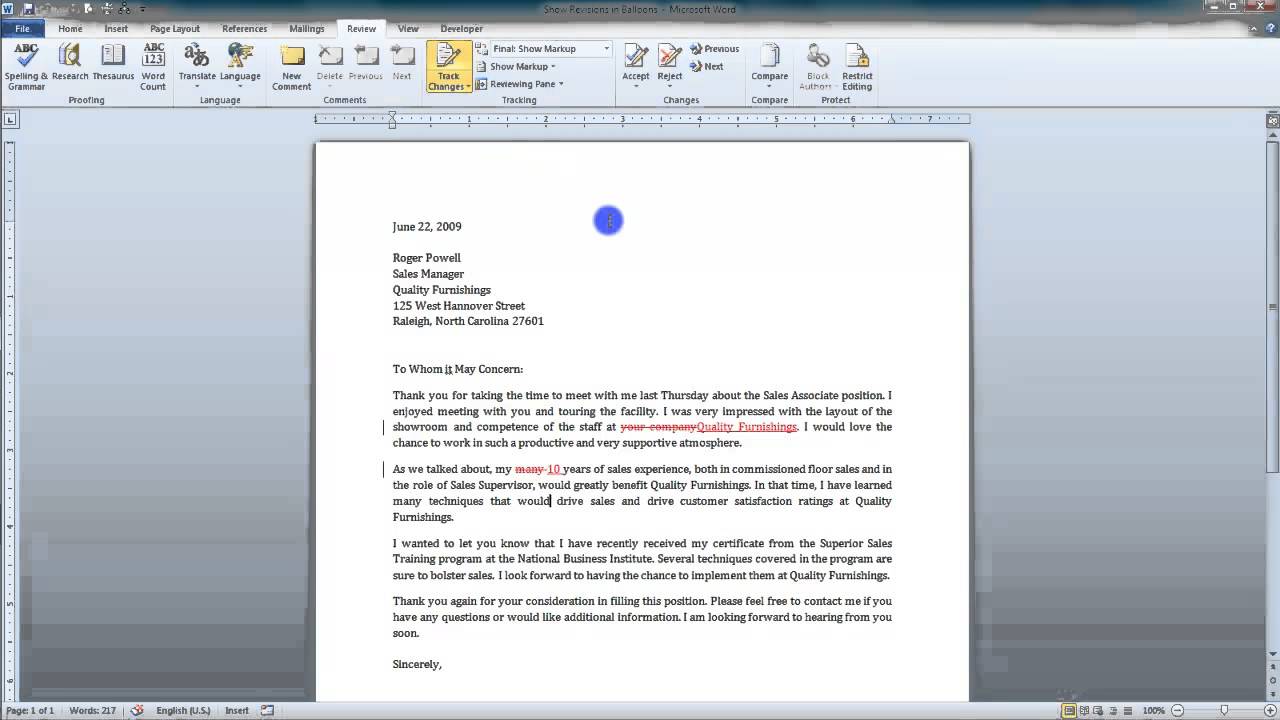This screenshot has height=720, width=1280.
Task: Expand the Show Markup menu
Action: click(x=516, y=66)
